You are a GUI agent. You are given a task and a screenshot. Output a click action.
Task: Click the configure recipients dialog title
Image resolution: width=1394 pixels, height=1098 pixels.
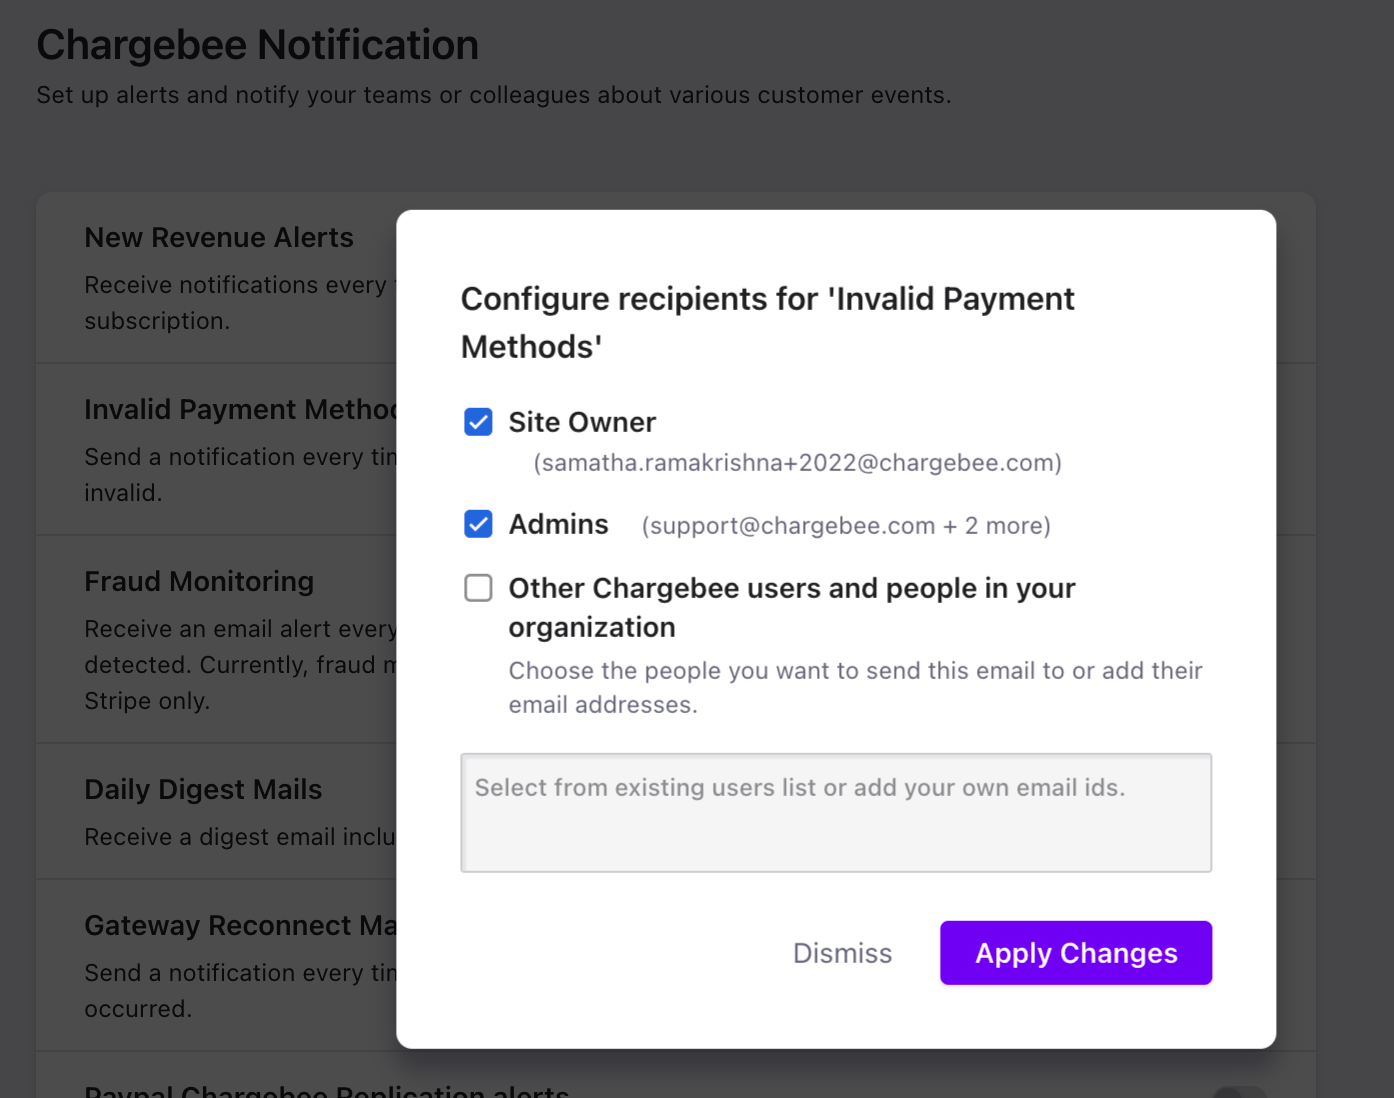(x=767, y=322)
